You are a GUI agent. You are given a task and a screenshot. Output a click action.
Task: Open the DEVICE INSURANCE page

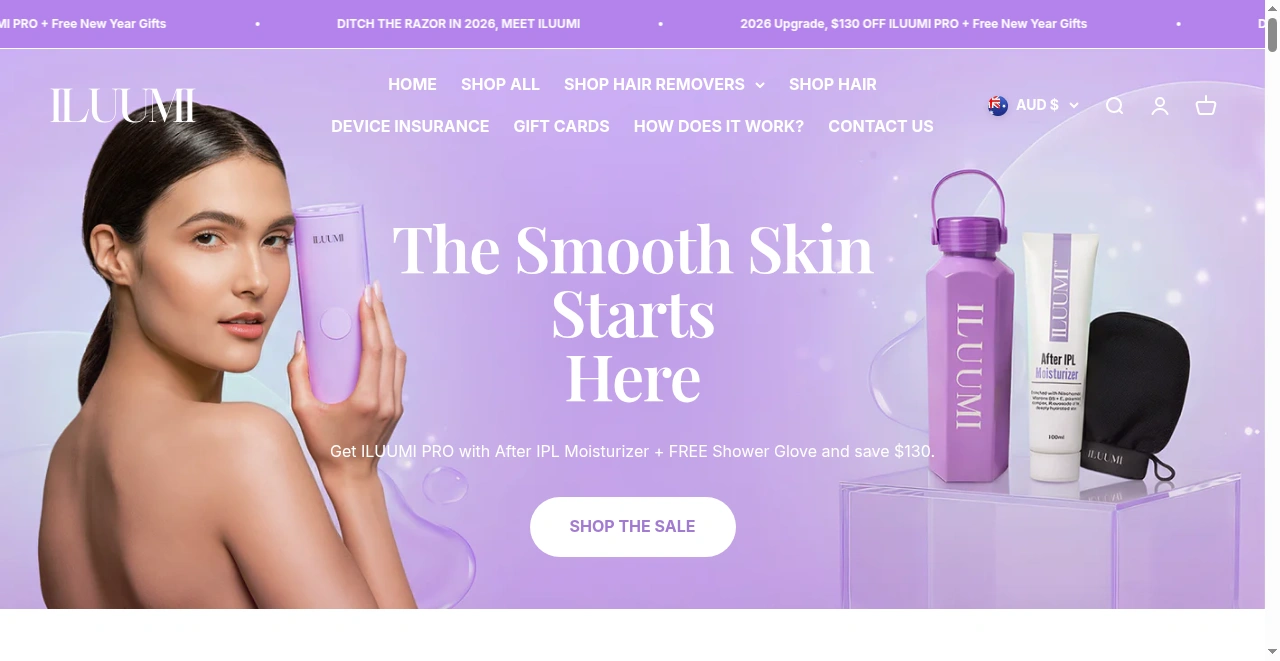click(410, 127)
